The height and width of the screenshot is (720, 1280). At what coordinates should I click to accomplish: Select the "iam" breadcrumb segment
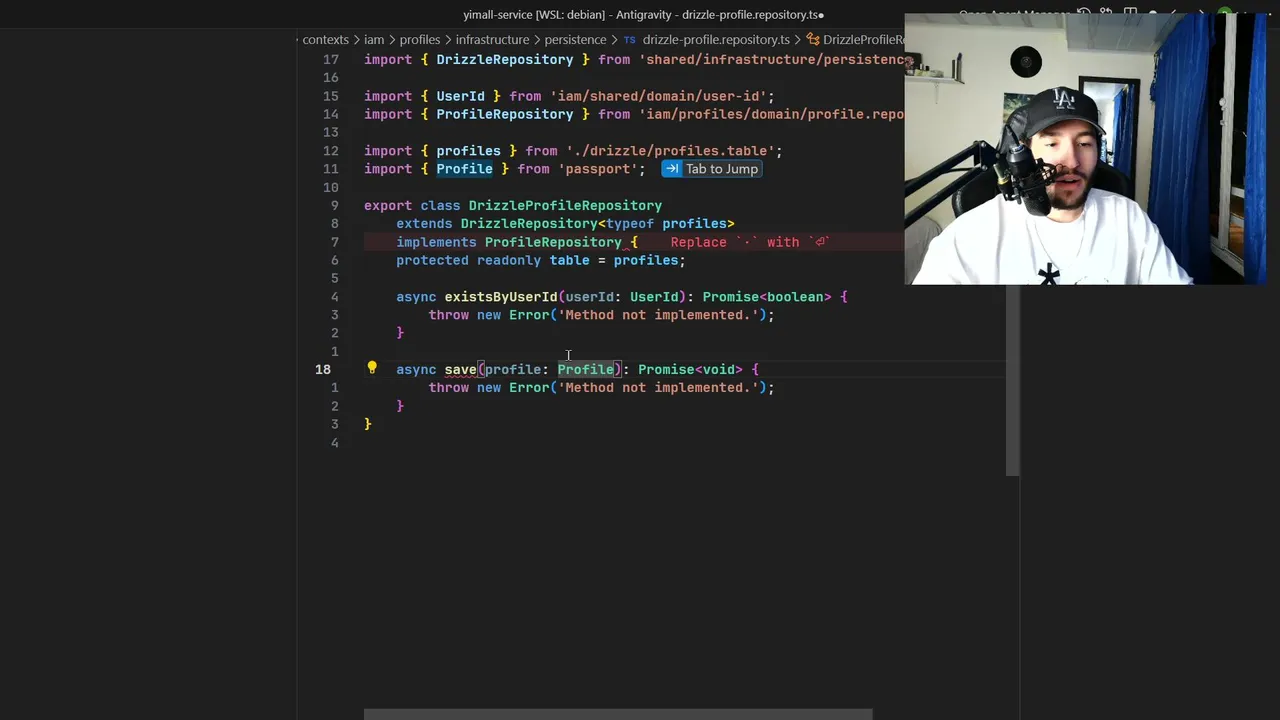(x=374, y=40)
